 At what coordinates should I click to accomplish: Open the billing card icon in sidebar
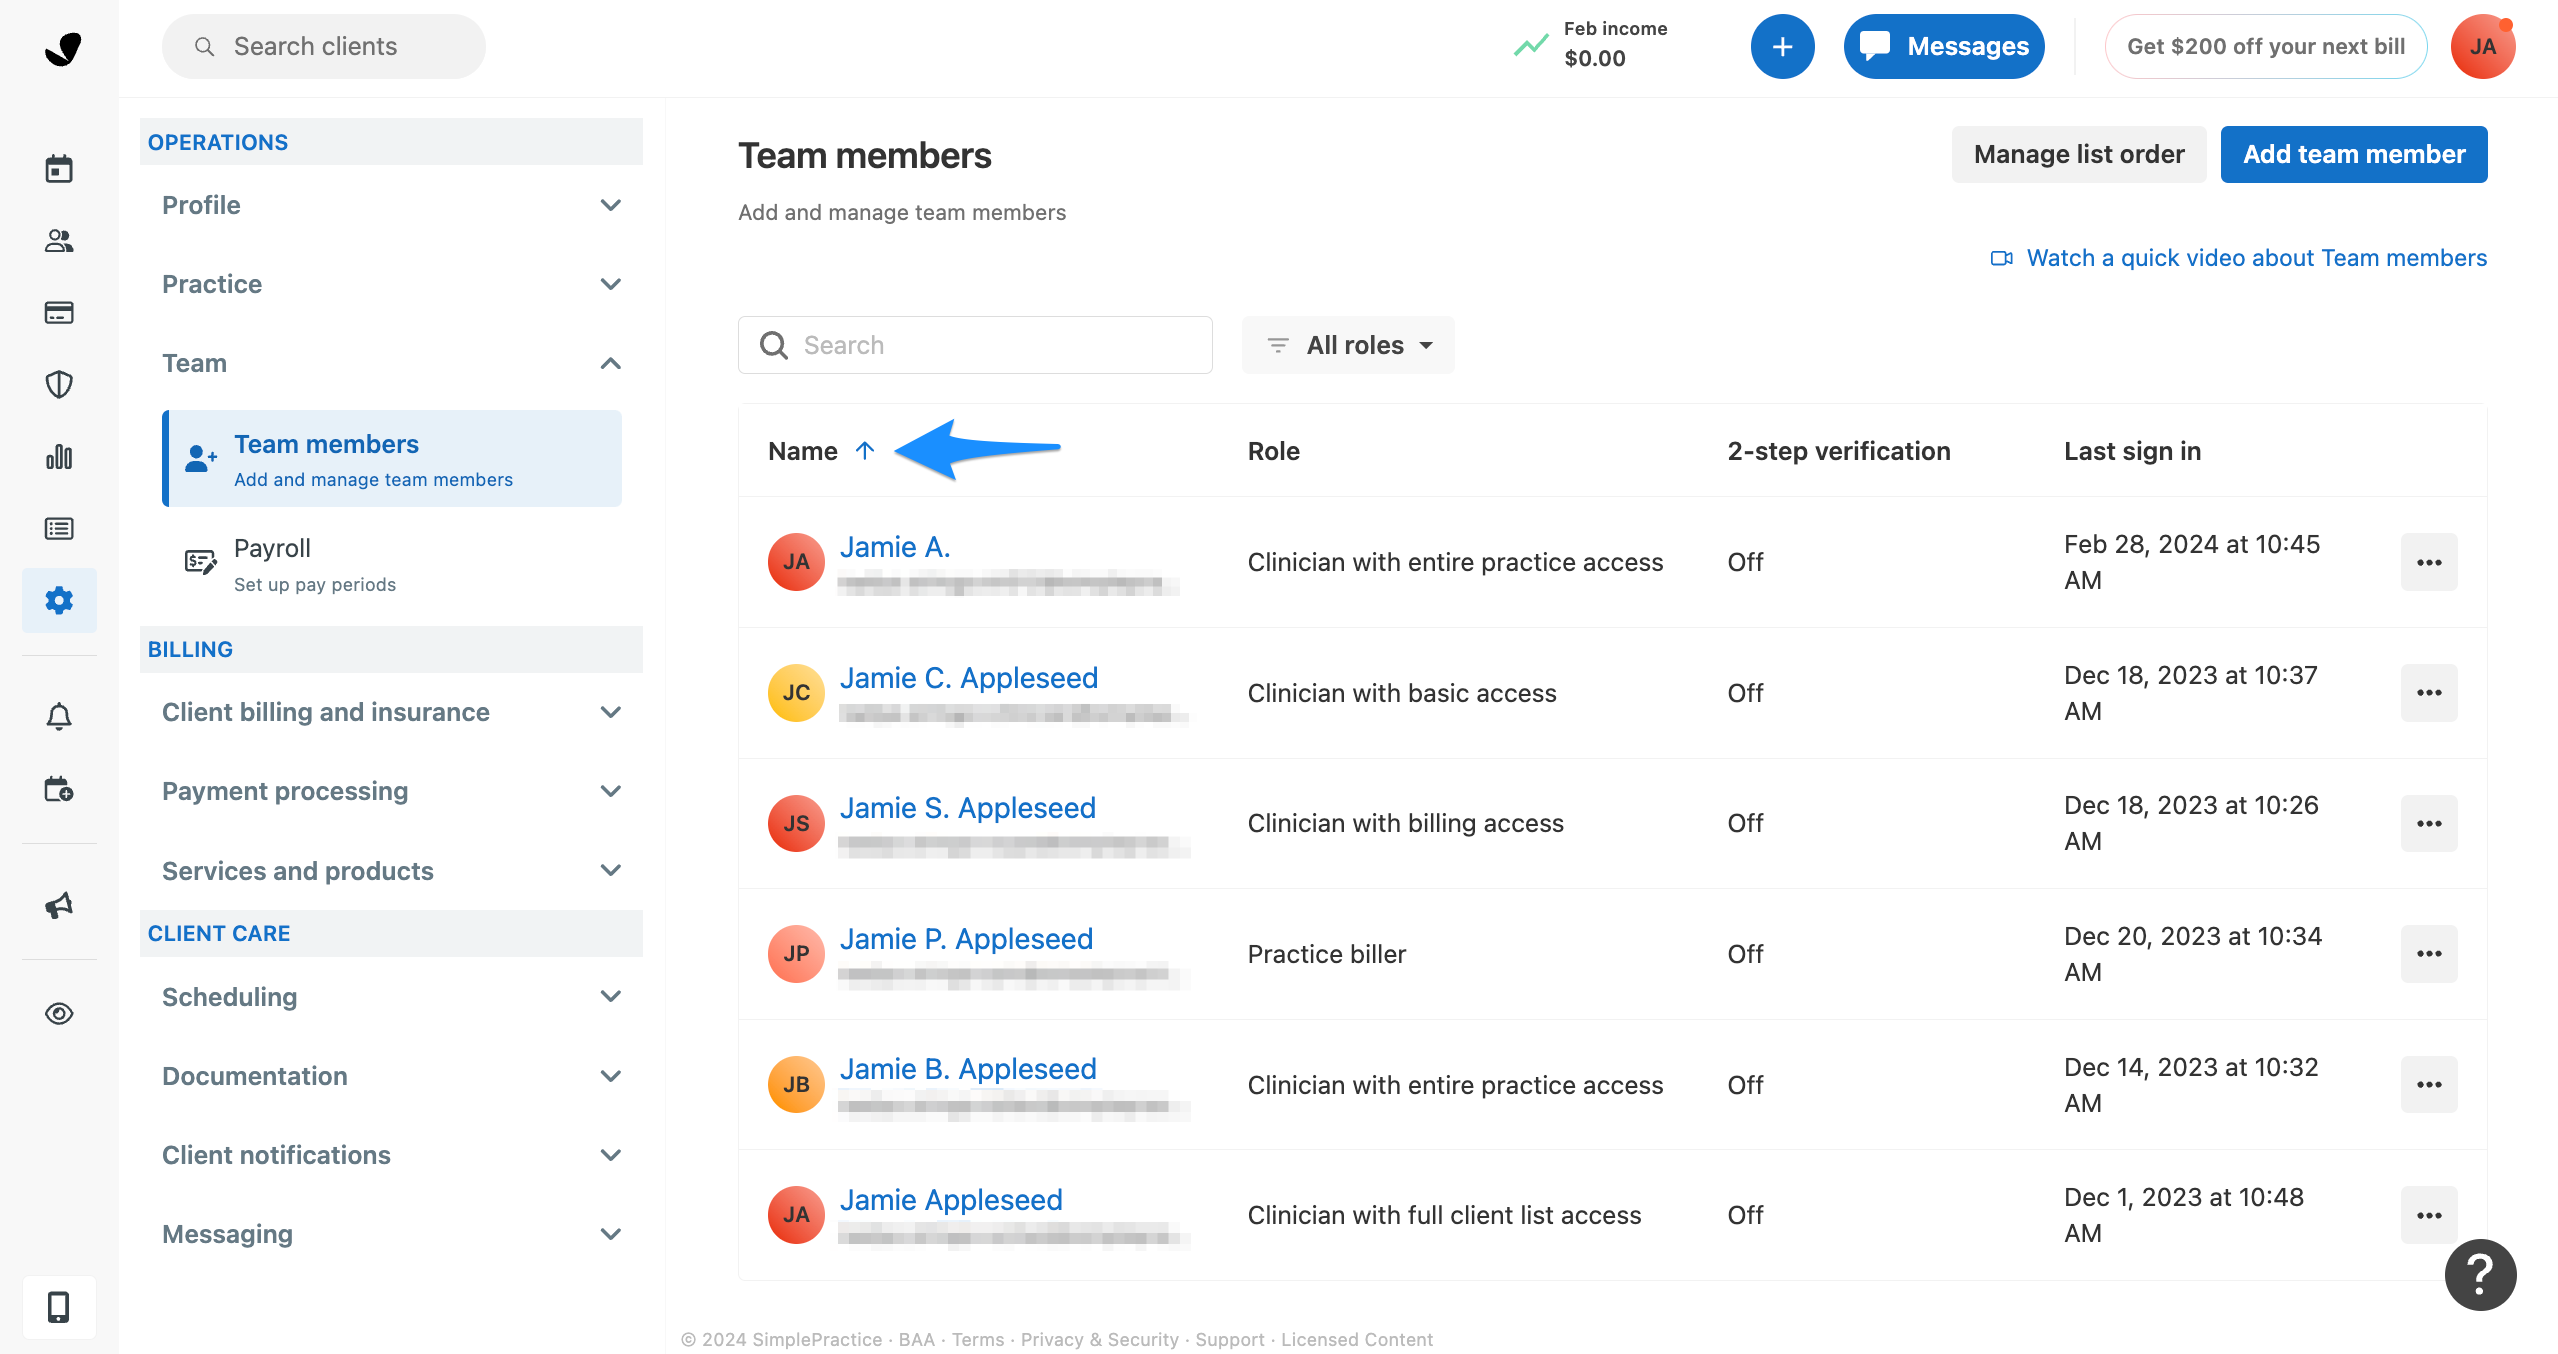(x=59, y=313)
